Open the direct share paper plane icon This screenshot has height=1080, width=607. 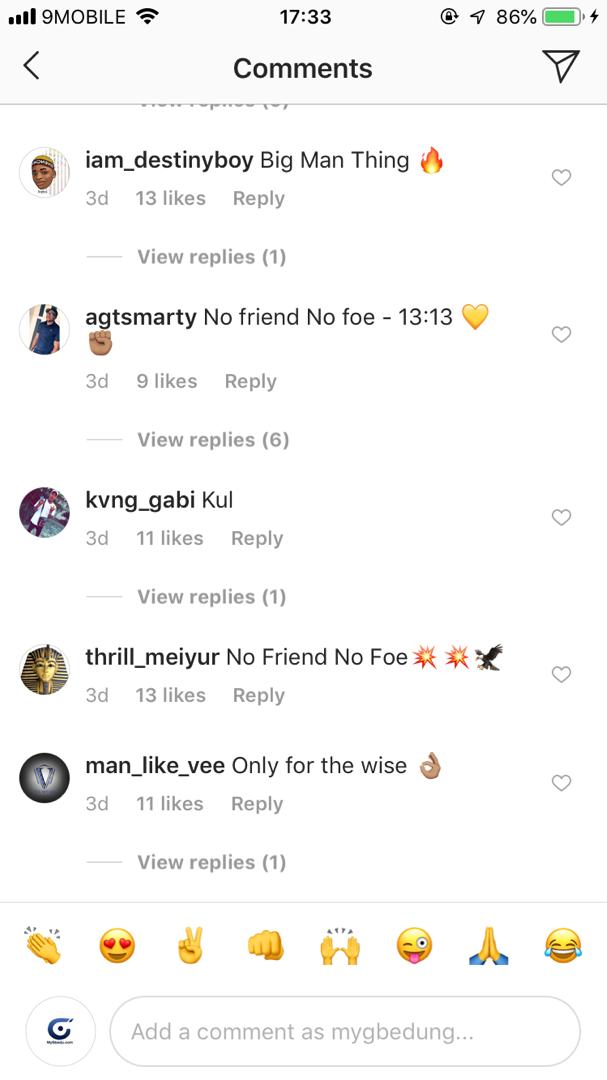pos(563,65)
